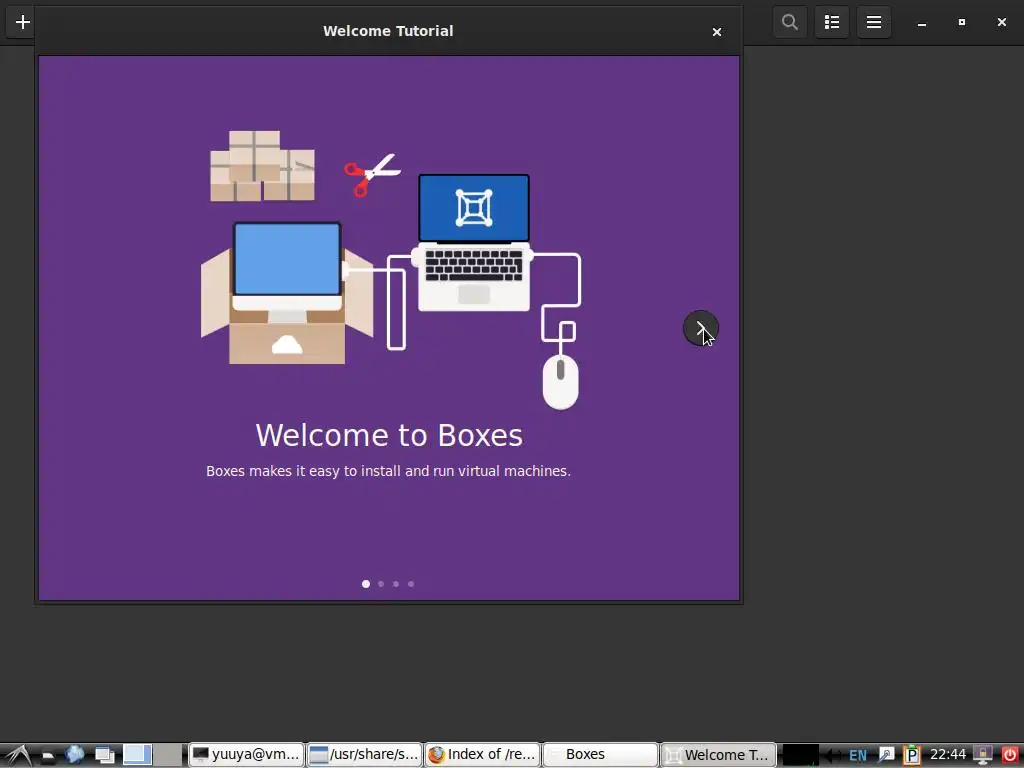Click the 22:44 clock
1024x768 pixels.
pos(948,754)
